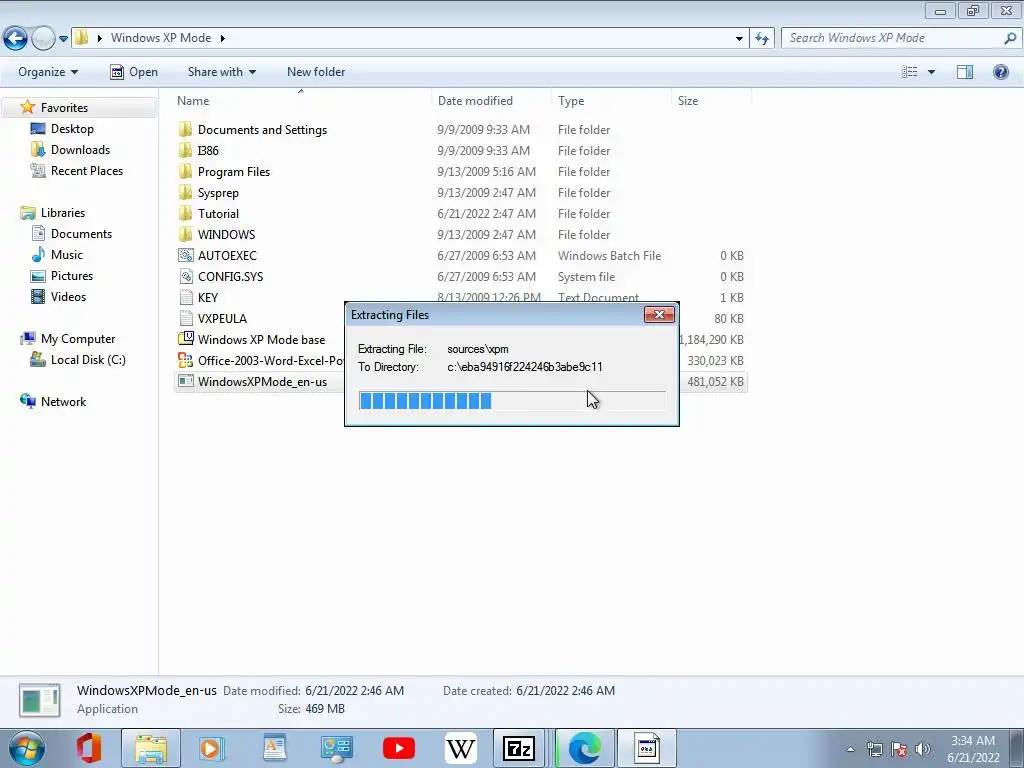
Task: Open the Pictures library
Action: [72, 276]
